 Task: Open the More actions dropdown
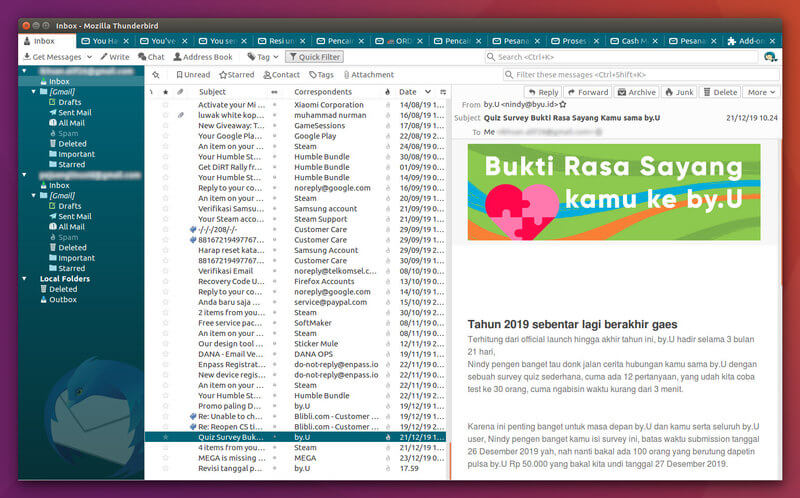coord(761,92)
